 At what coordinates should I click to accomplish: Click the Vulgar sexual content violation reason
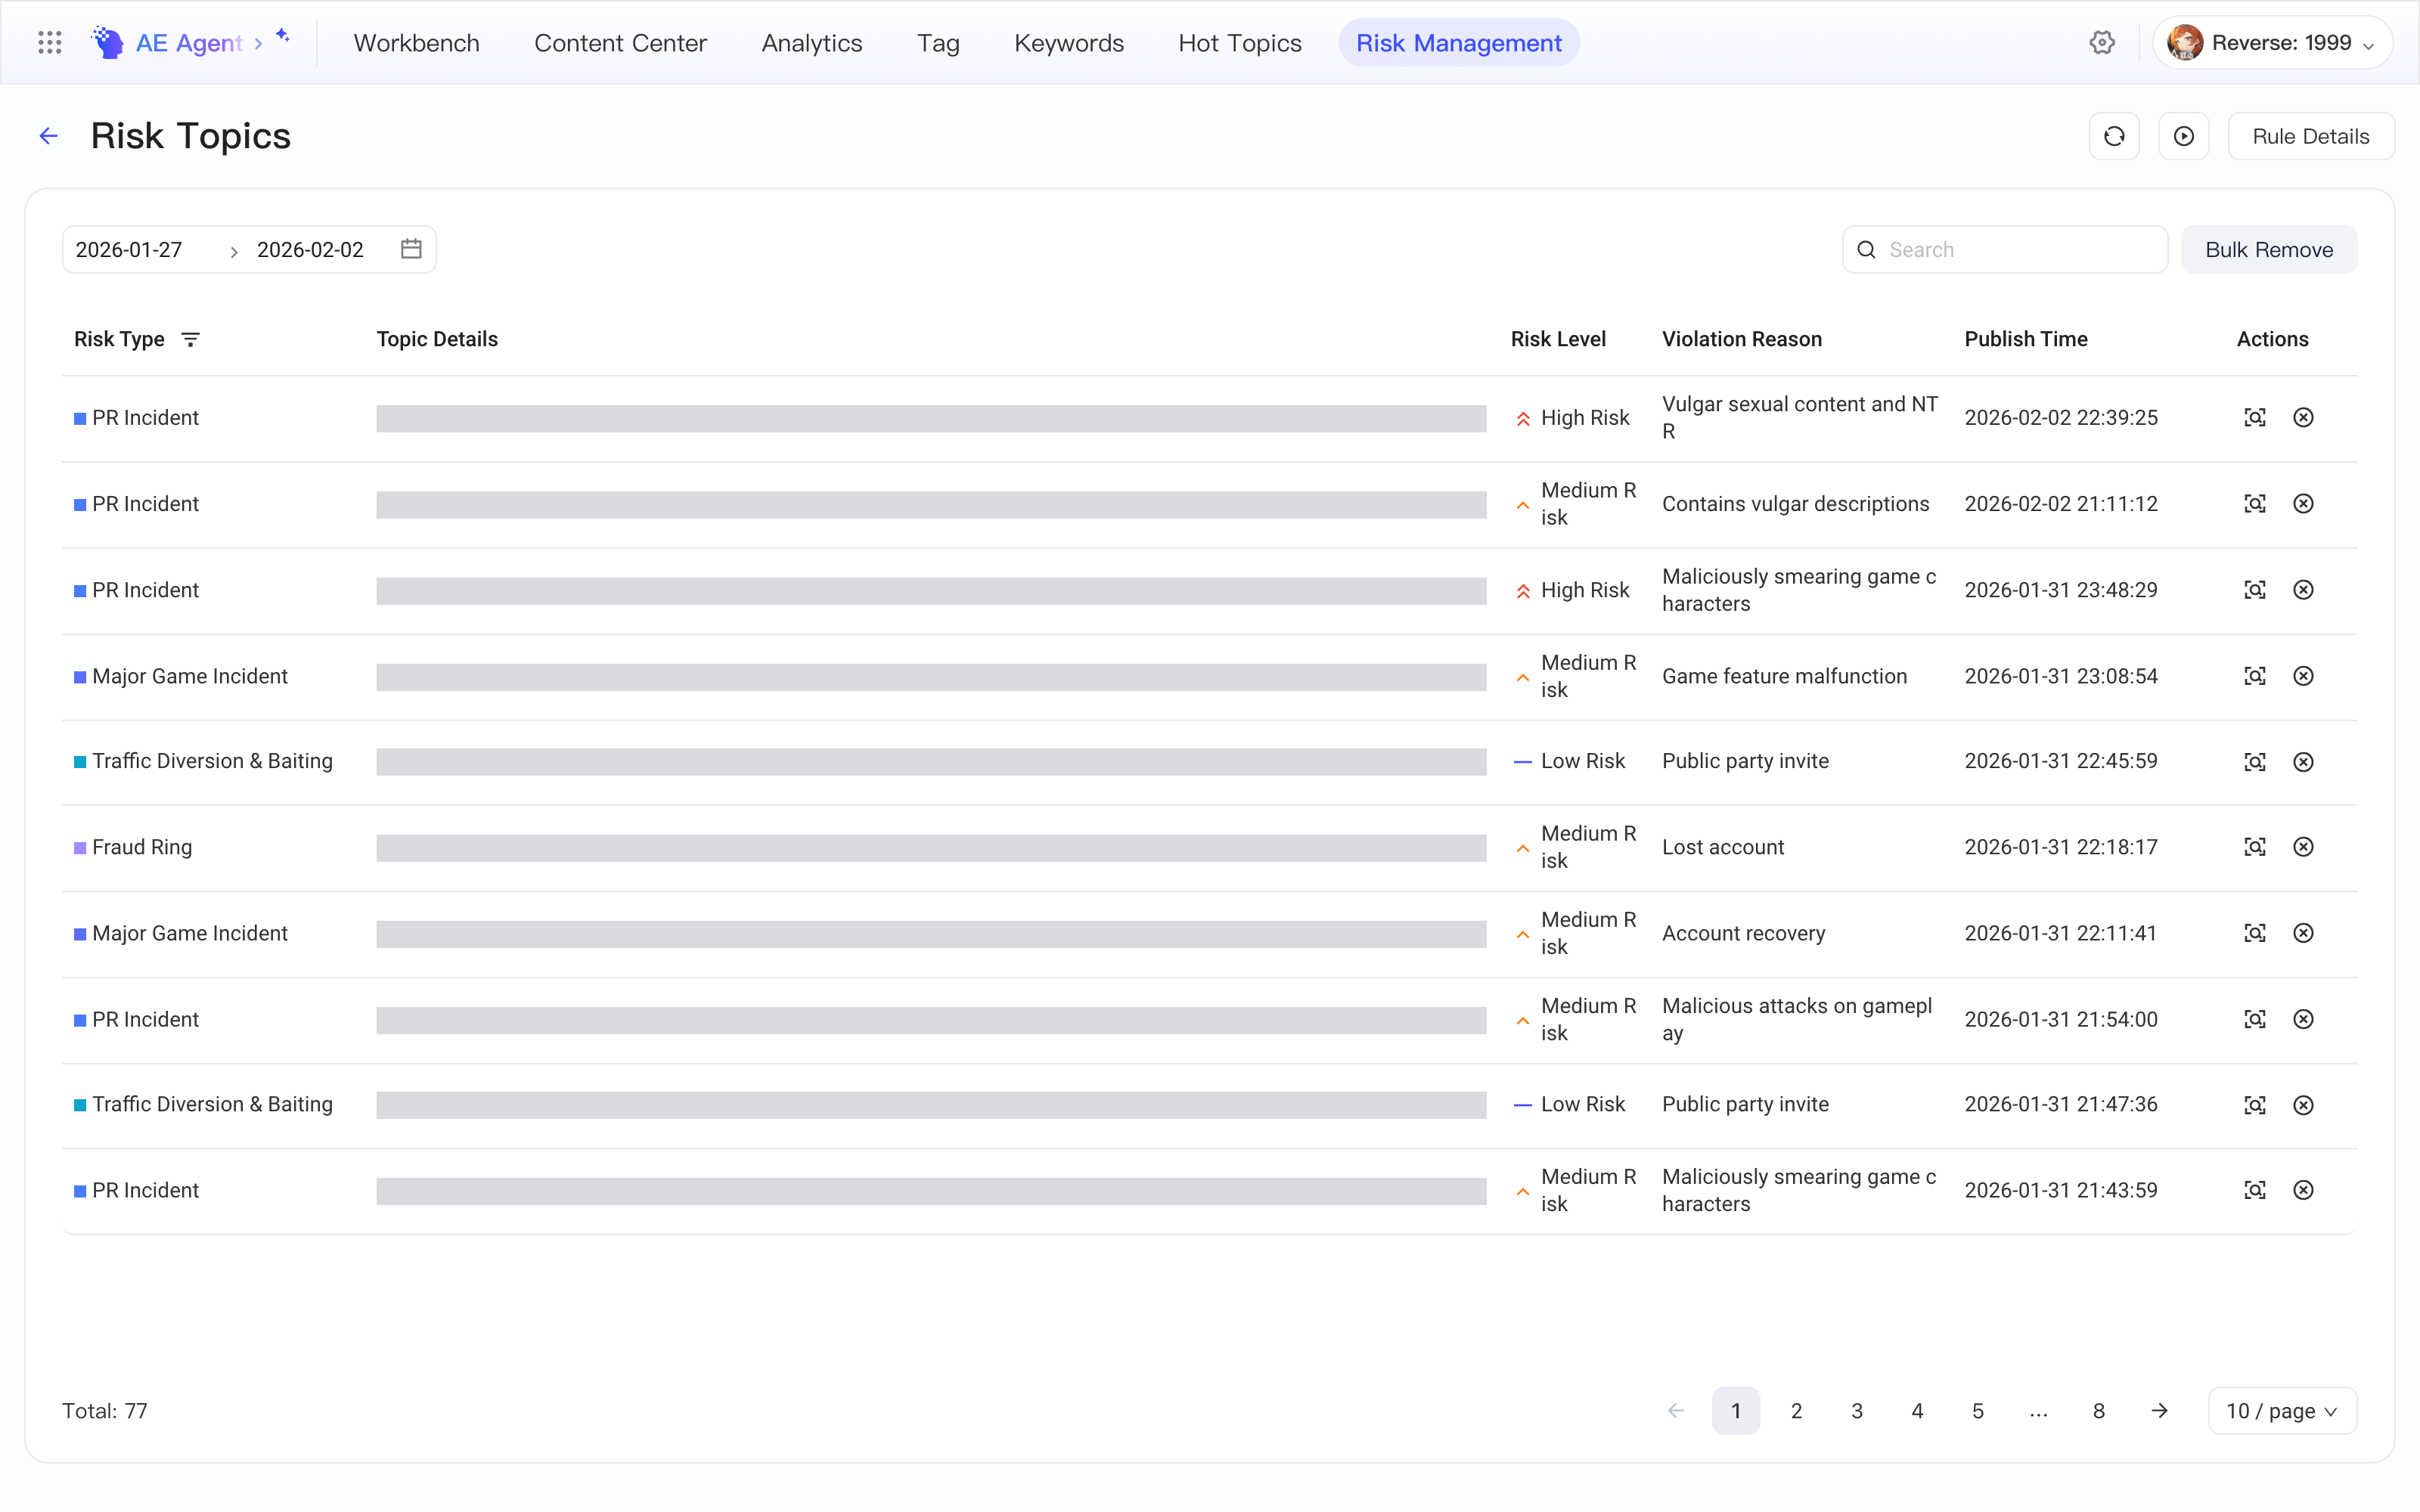[x=1800, y=418]
